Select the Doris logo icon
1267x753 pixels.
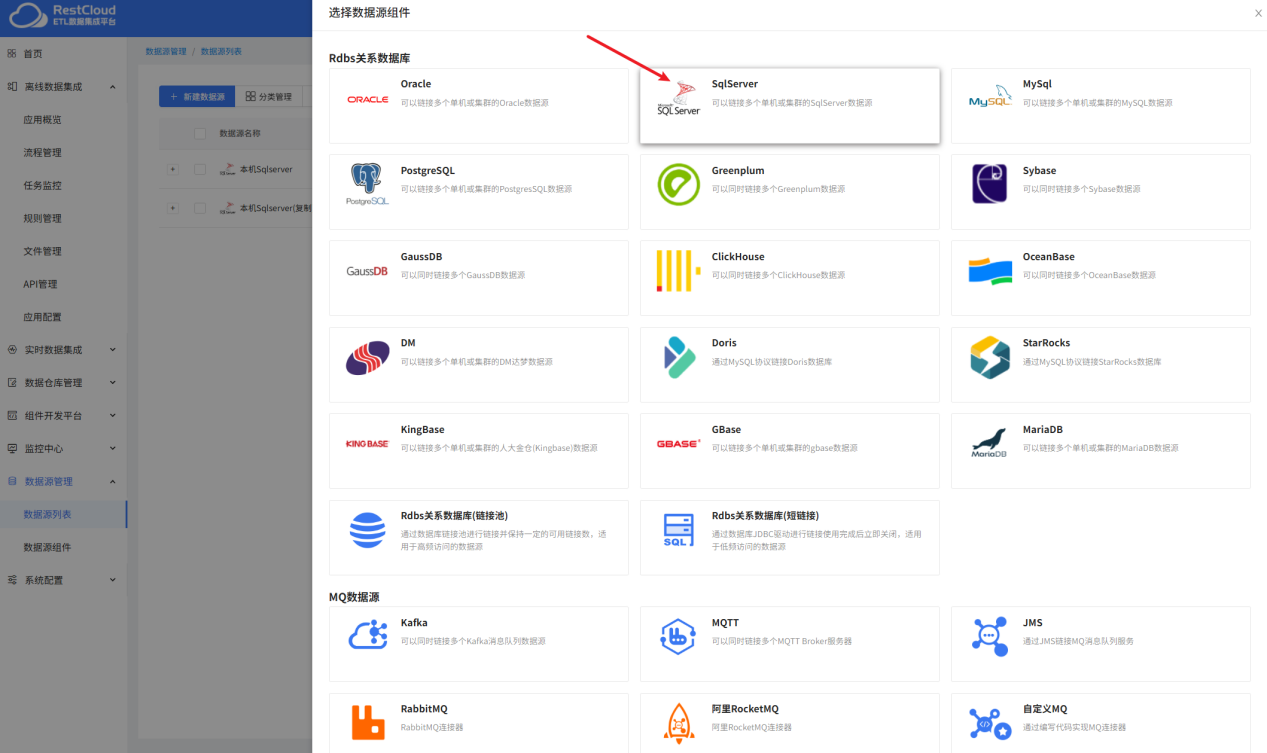679,357
